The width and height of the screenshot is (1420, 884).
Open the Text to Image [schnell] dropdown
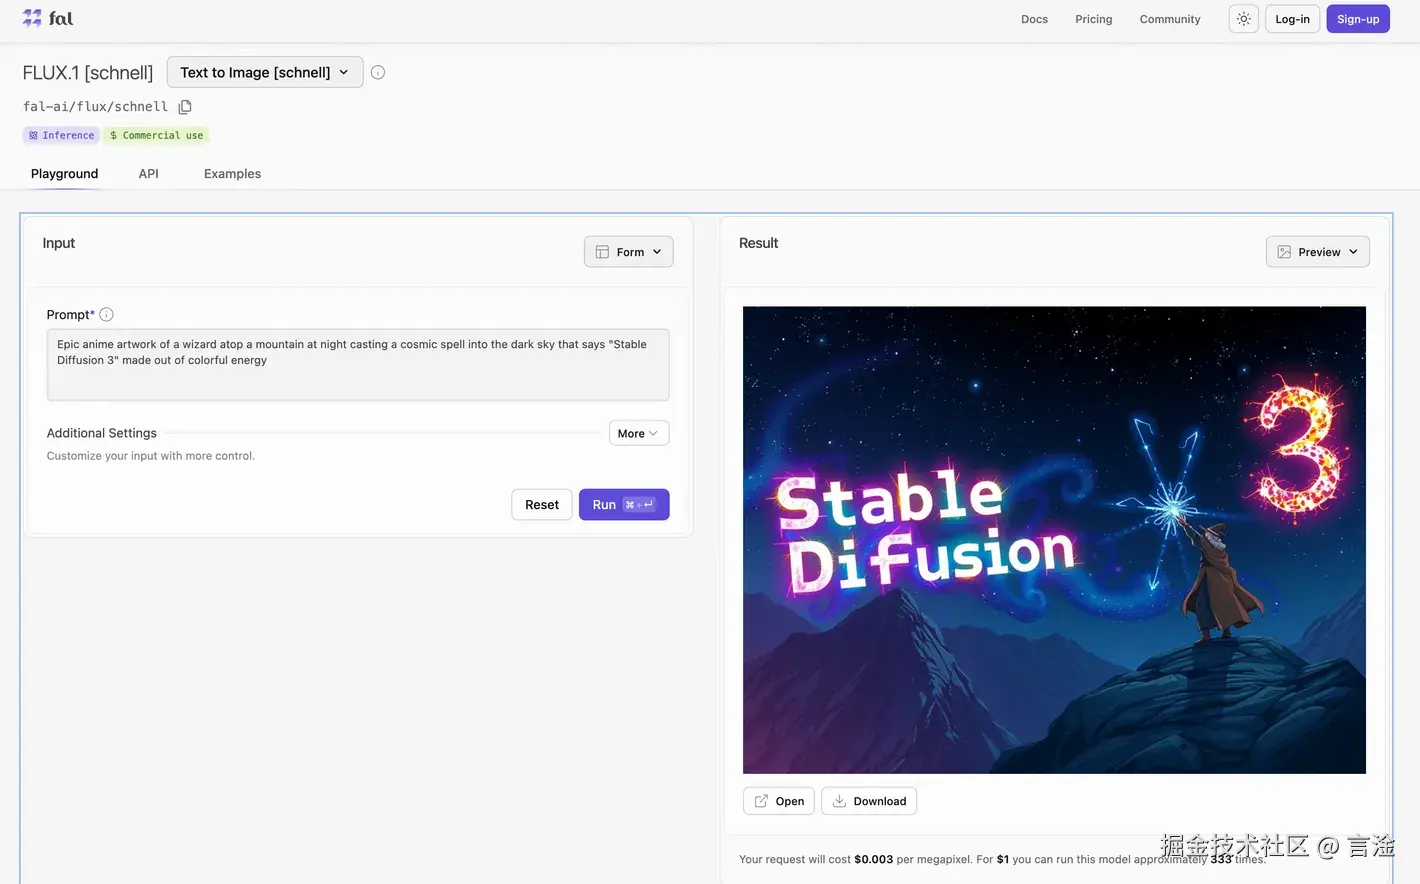265,72
